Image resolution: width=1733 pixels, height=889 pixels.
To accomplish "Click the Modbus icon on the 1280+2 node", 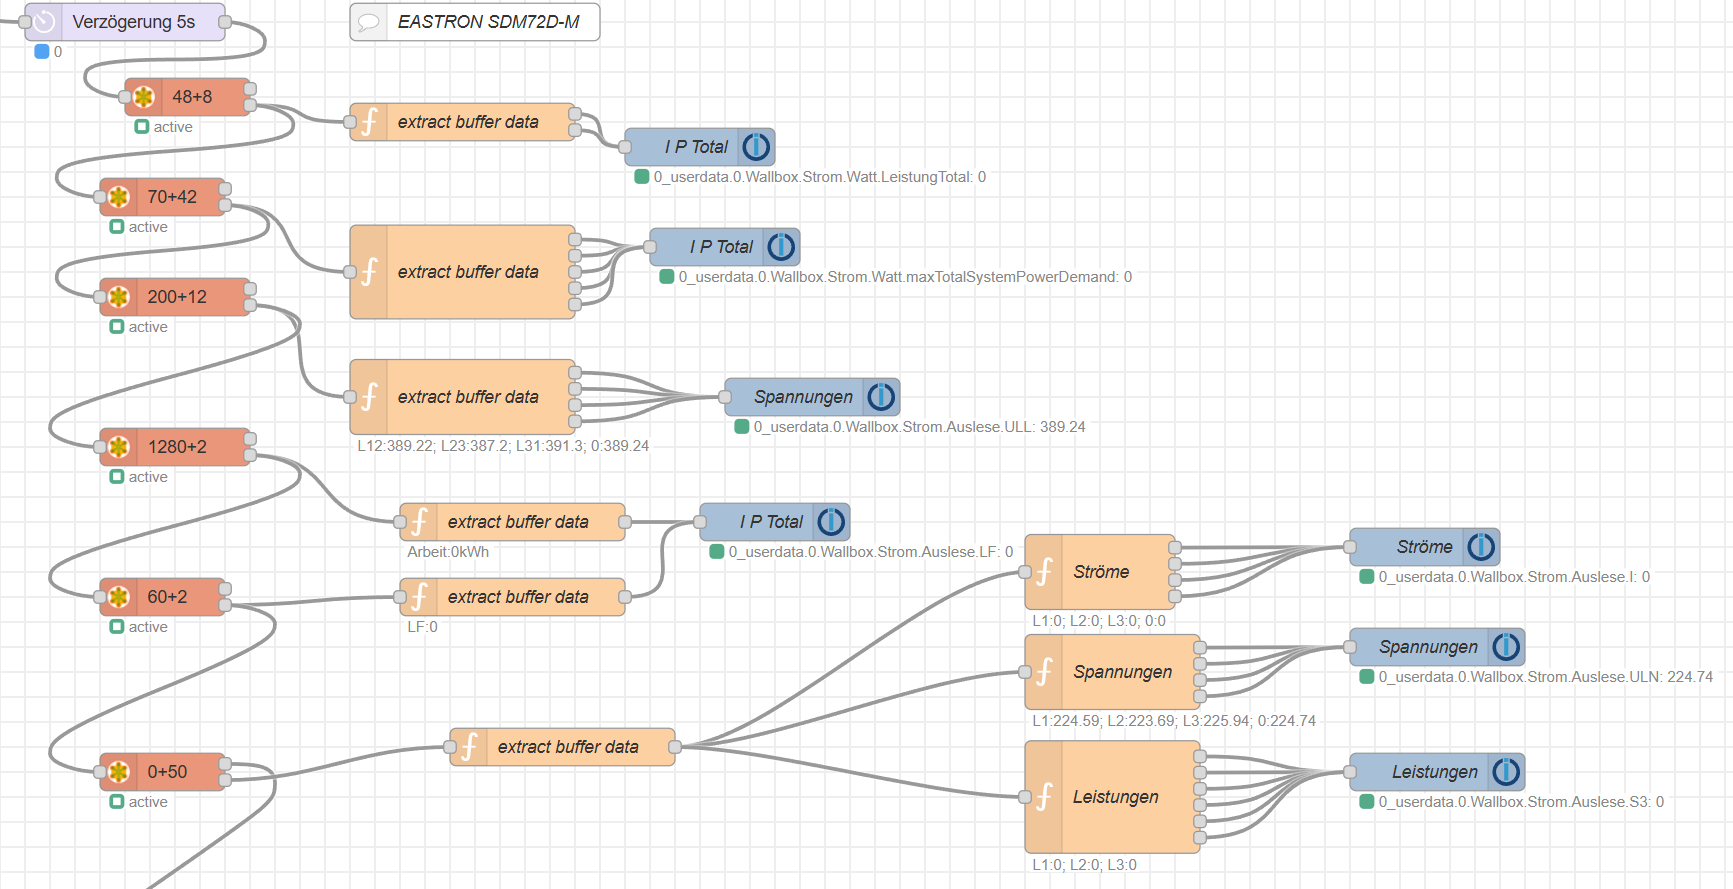I will 119,447.
